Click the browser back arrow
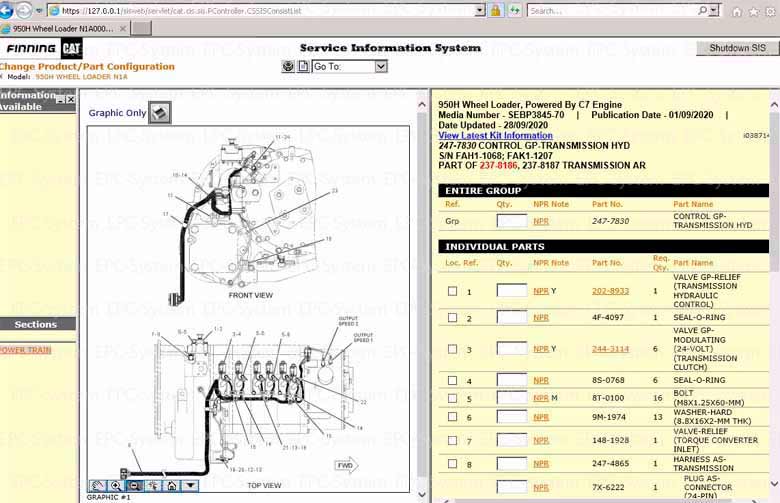780x503 pixels. coord(5,10)
